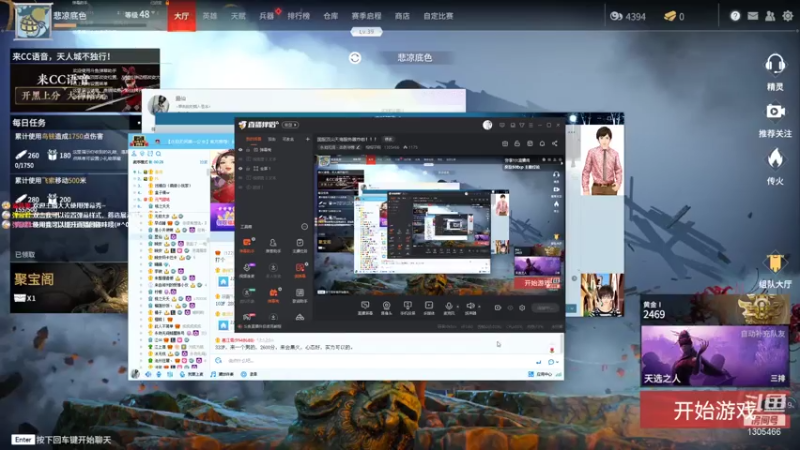Click the 推荐关注 camera icon

(x=775, y=111)
